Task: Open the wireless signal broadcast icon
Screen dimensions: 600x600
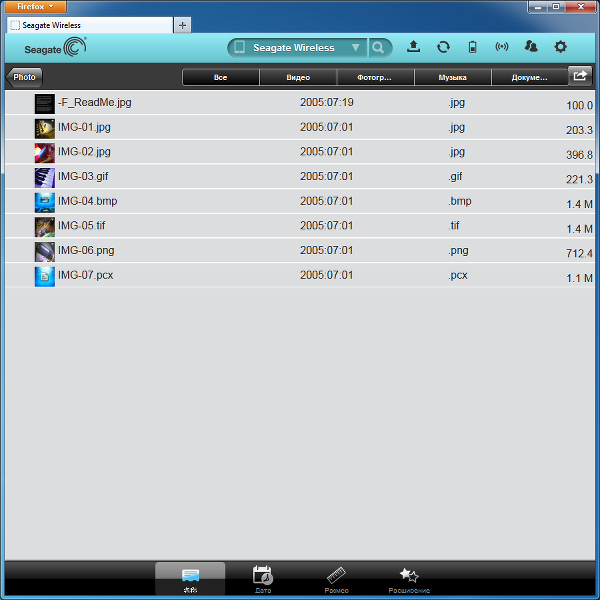Action: (502, 47)
